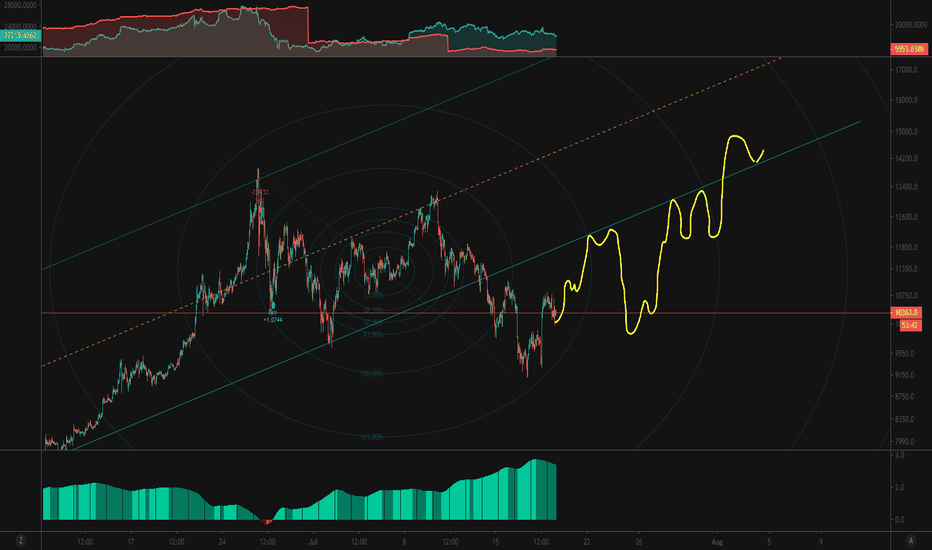
Task: Select the 9550.0 price axis label
Action: tap(905, 353)
